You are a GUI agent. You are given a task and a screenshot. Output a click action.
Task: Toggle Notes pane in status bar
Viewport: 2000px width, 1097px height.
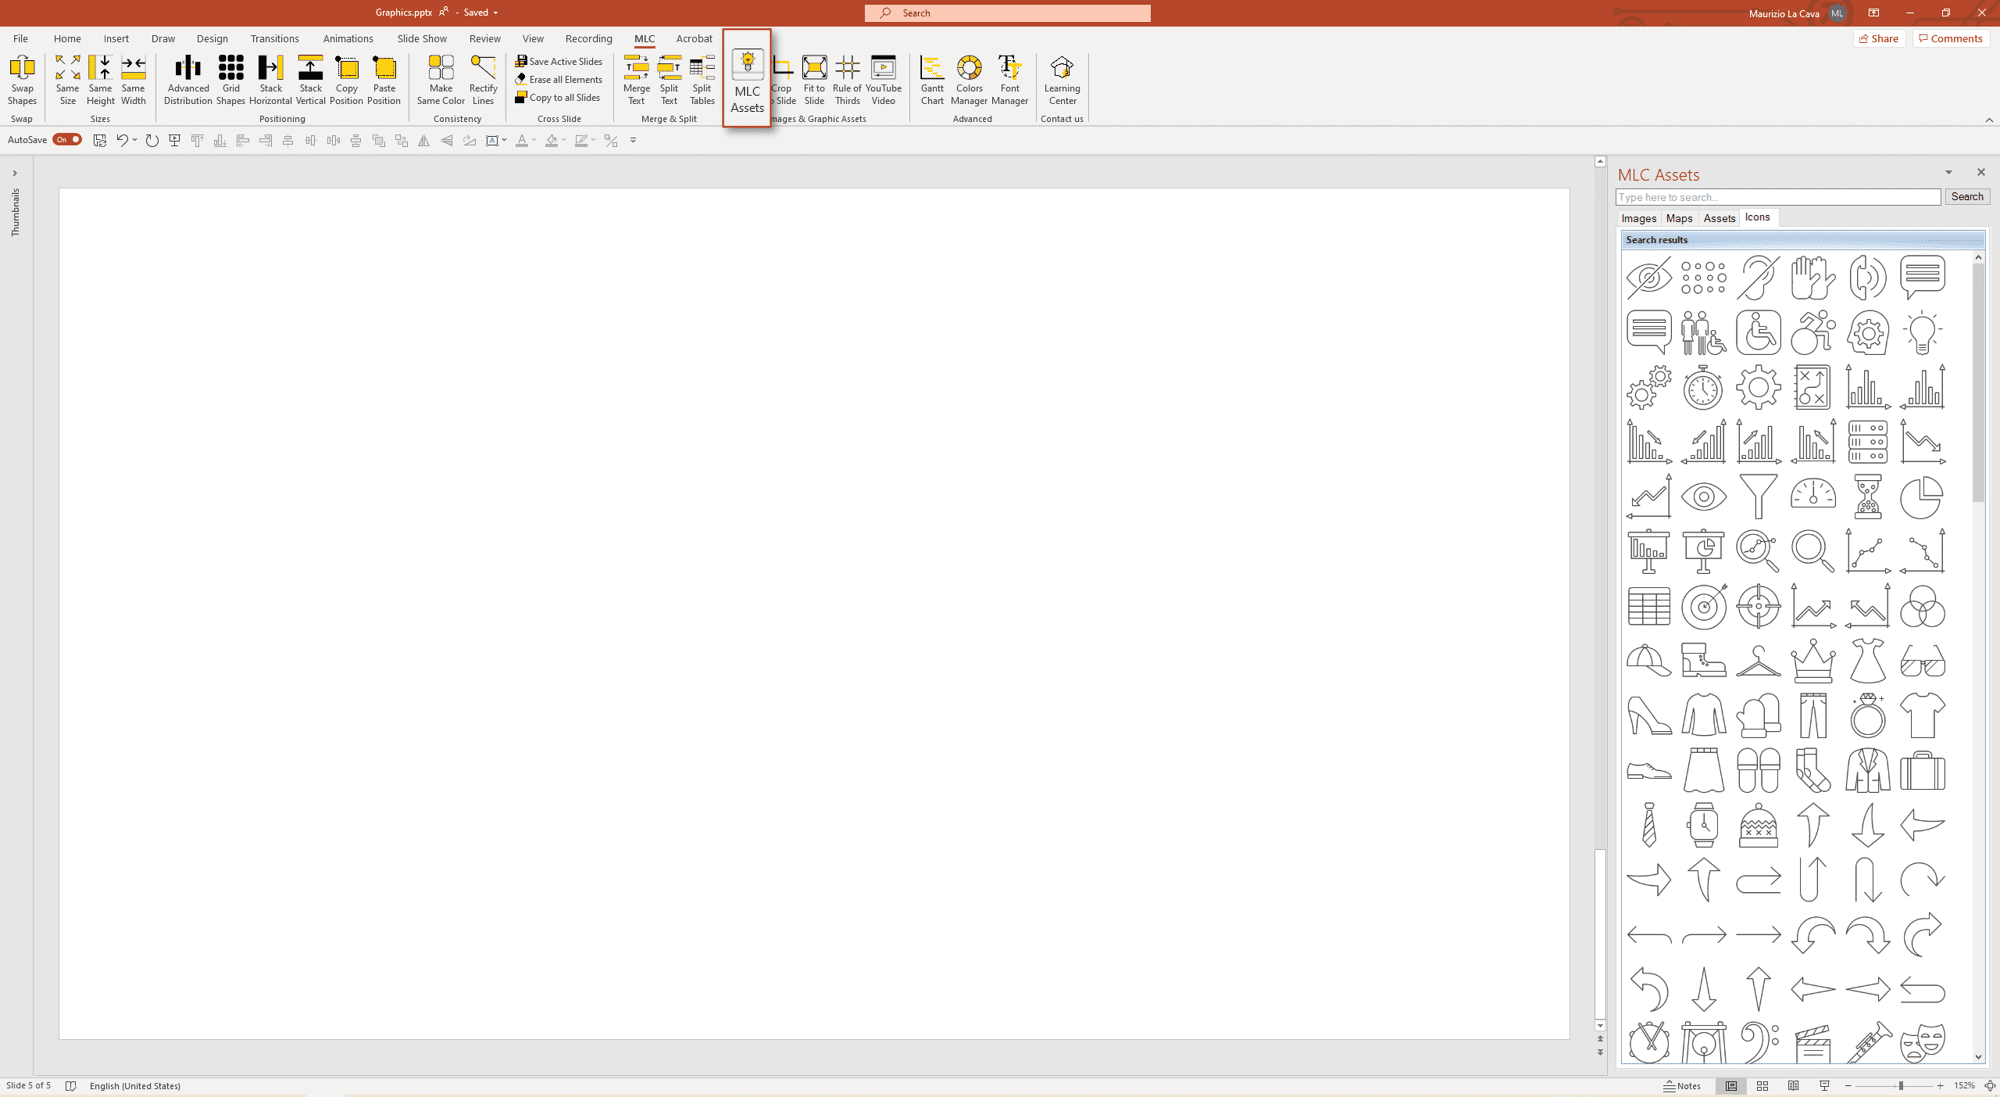pos(1684,1086)
